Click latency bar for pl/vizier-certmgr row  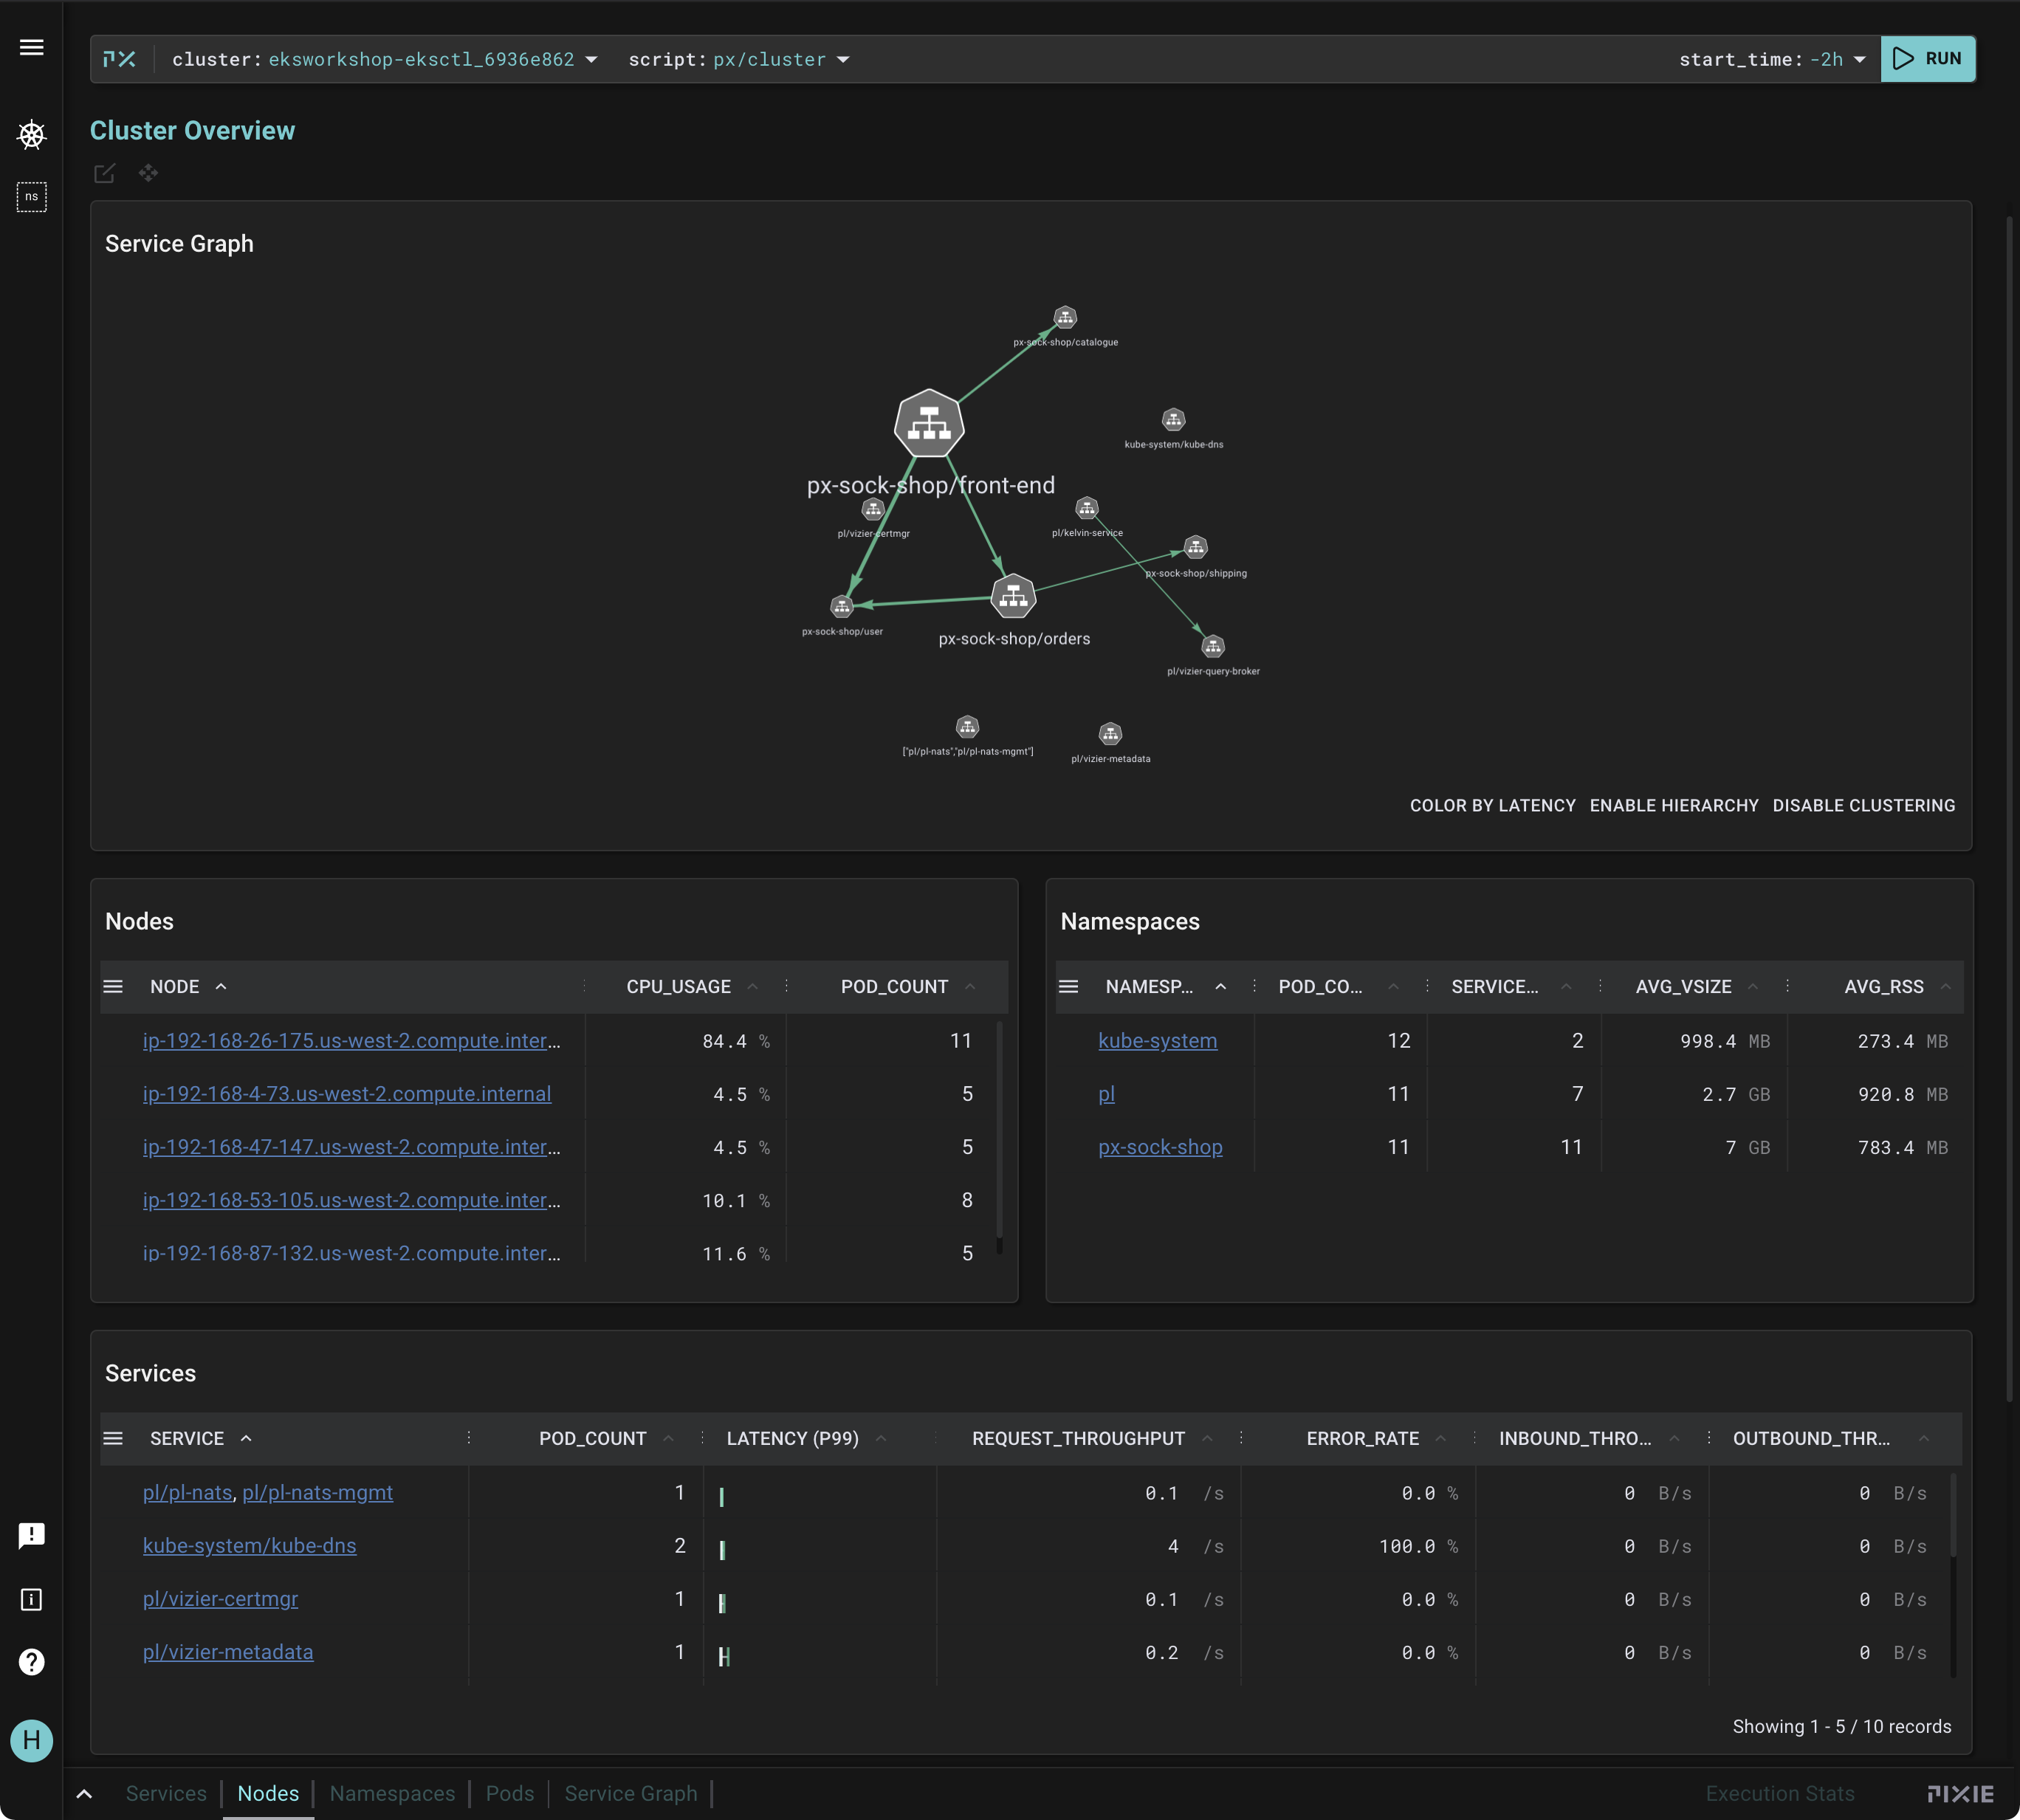(722, 1603)
